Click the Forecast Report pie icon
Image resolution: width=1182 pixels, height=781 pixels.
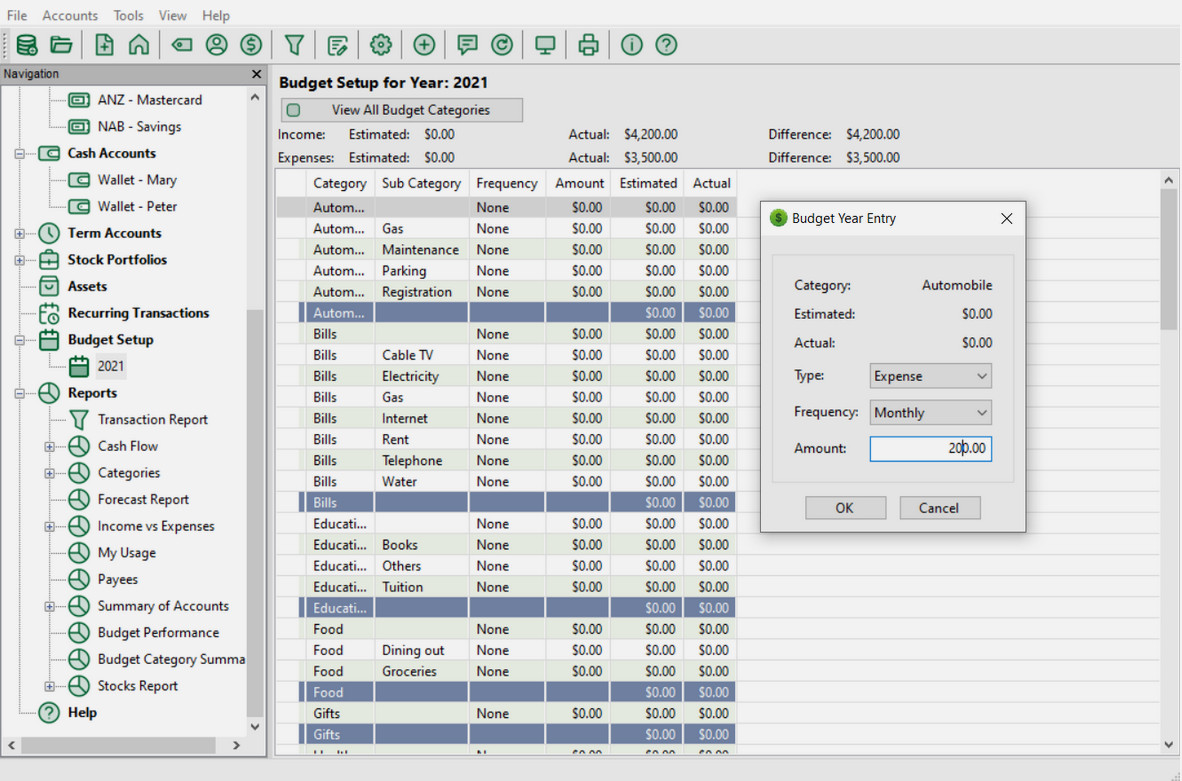(x=79, y=499)
